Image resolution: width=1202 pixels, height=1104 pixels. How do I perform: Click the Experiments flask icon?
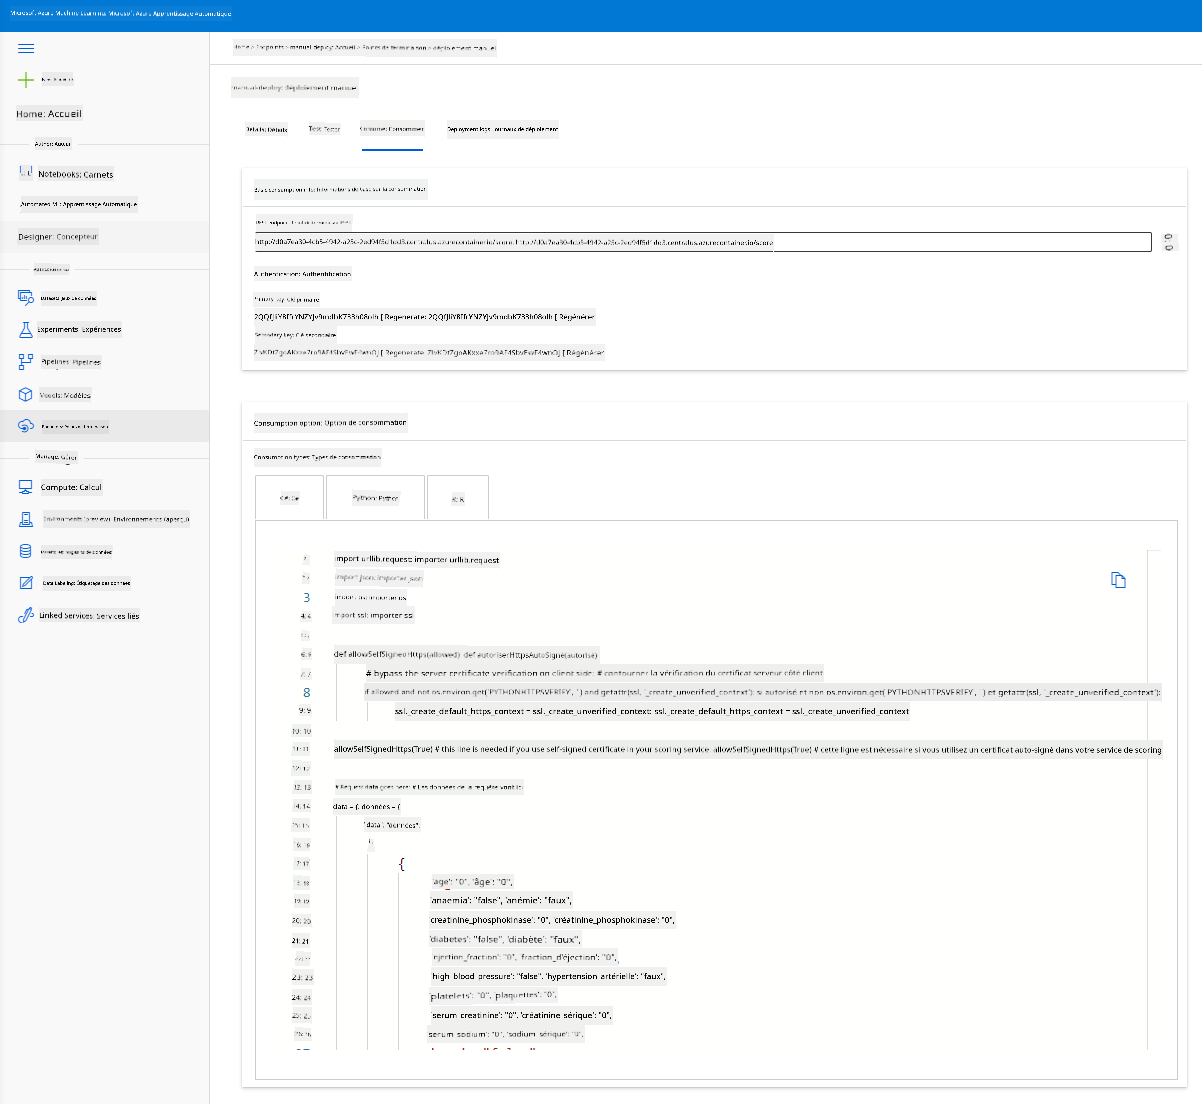[26, 329]
